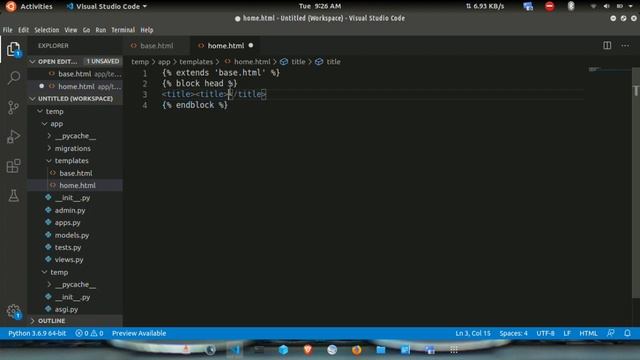This screenshot has width=640, height=360.
Task: Click the notifications bell in status bar
Action: (627, 333)
